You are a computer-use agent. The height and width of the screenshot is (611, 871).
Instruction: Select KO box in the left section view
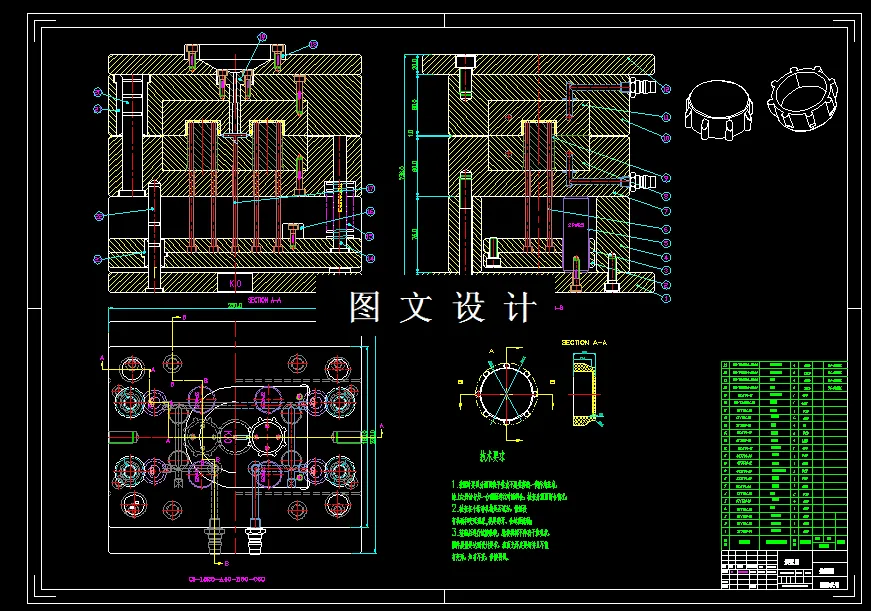tap(235, 283)
